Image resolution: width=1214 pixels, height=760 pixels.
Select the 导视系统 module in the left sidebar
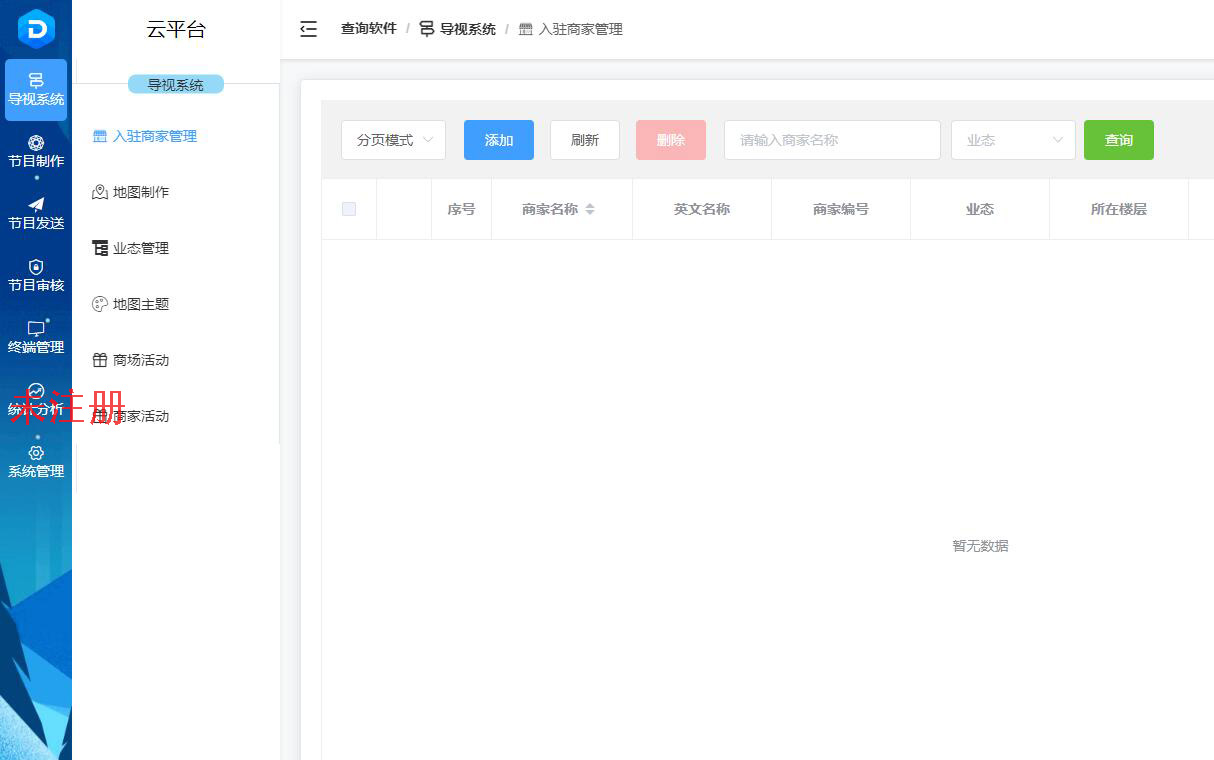[36, 90]
